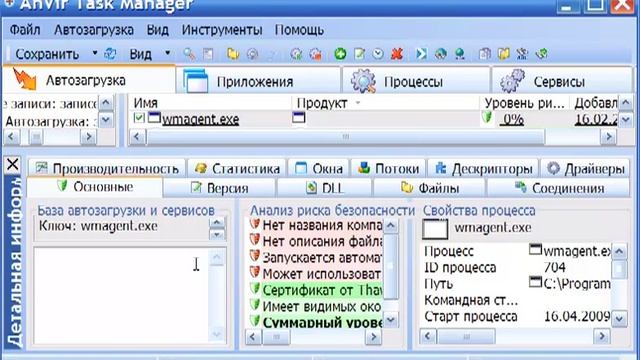Click the tools settings icon in the toolbar
The image size is (640, 360).
pyautogui.click(x=522, y=54)
